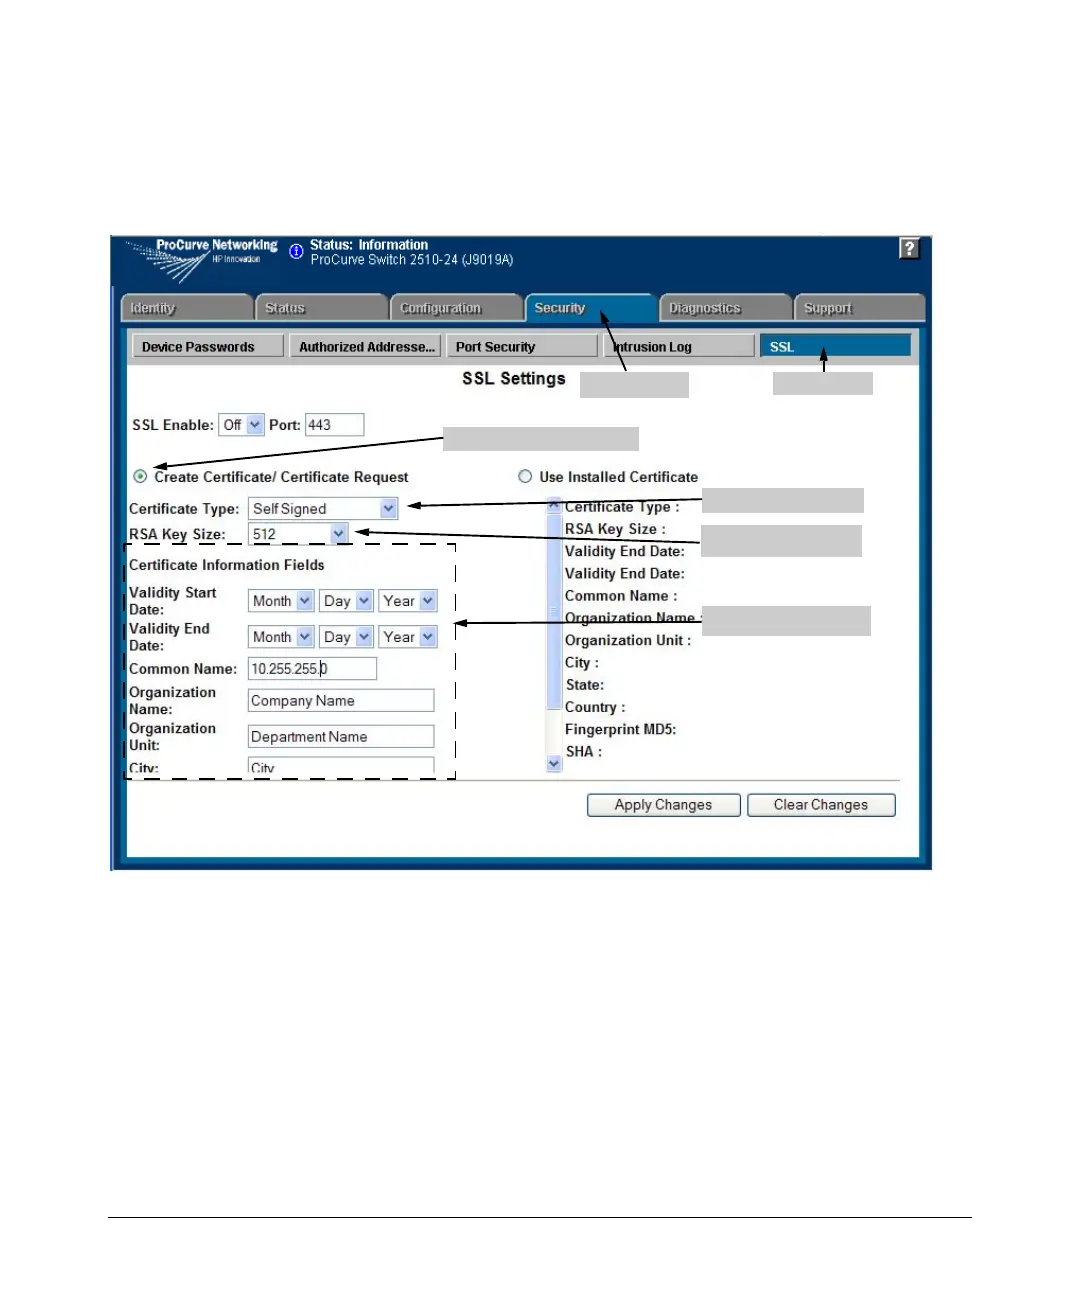Select the SSL sub-tab

(x=836, y=346)
